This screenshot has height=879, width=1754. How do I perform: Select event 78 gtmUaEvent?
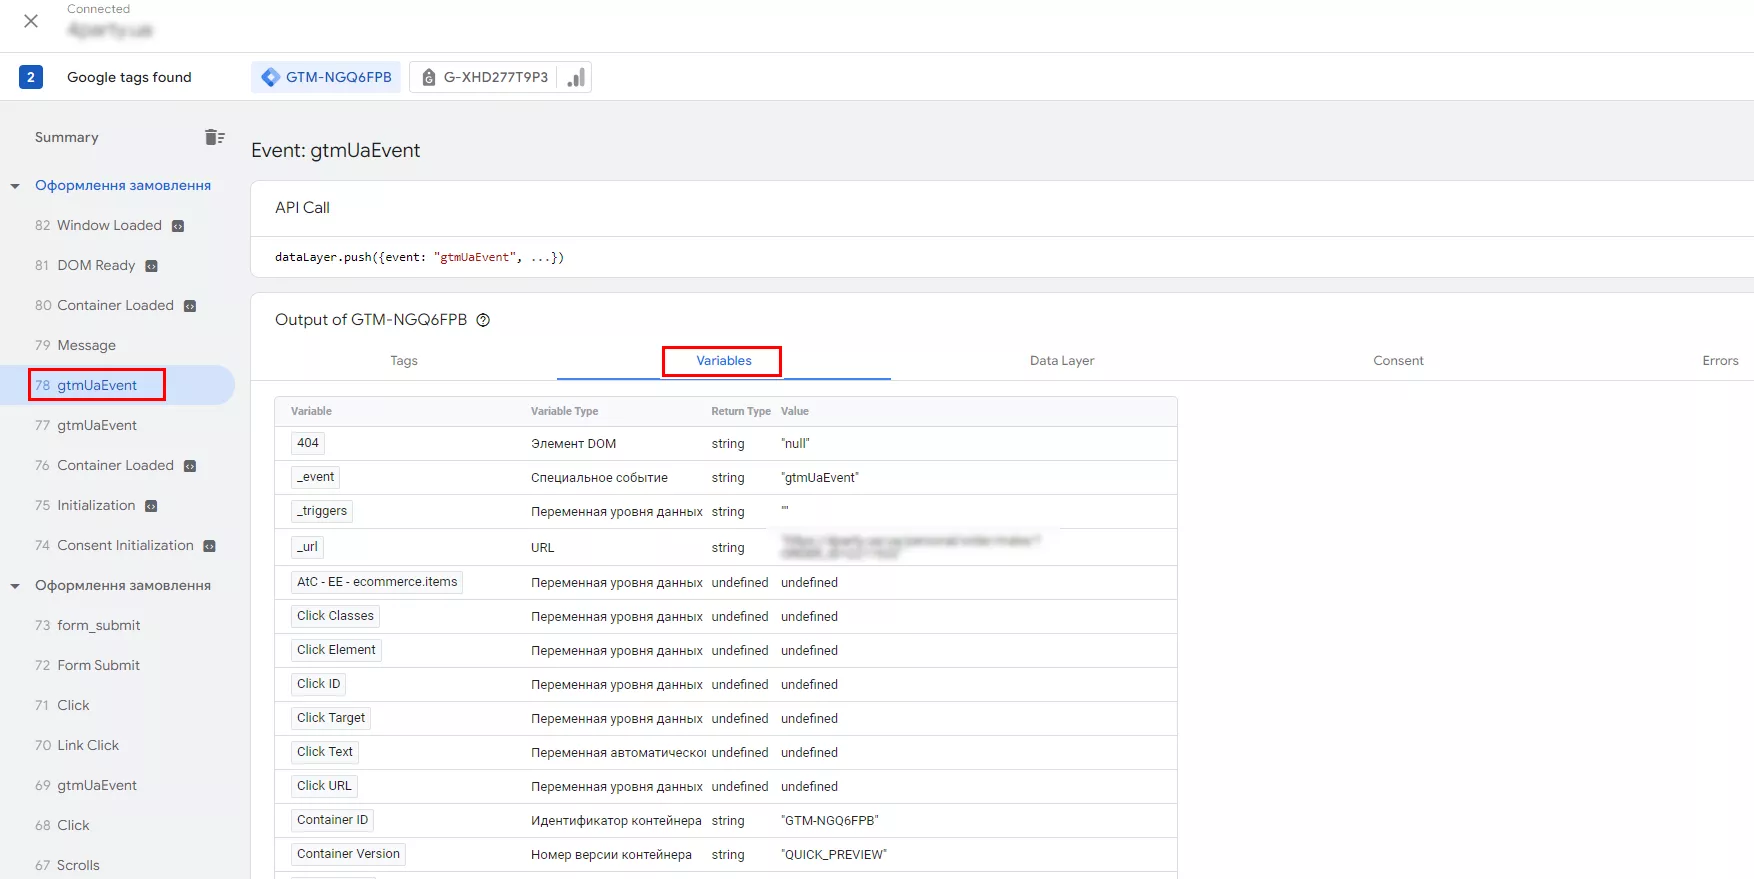(86, 385)
